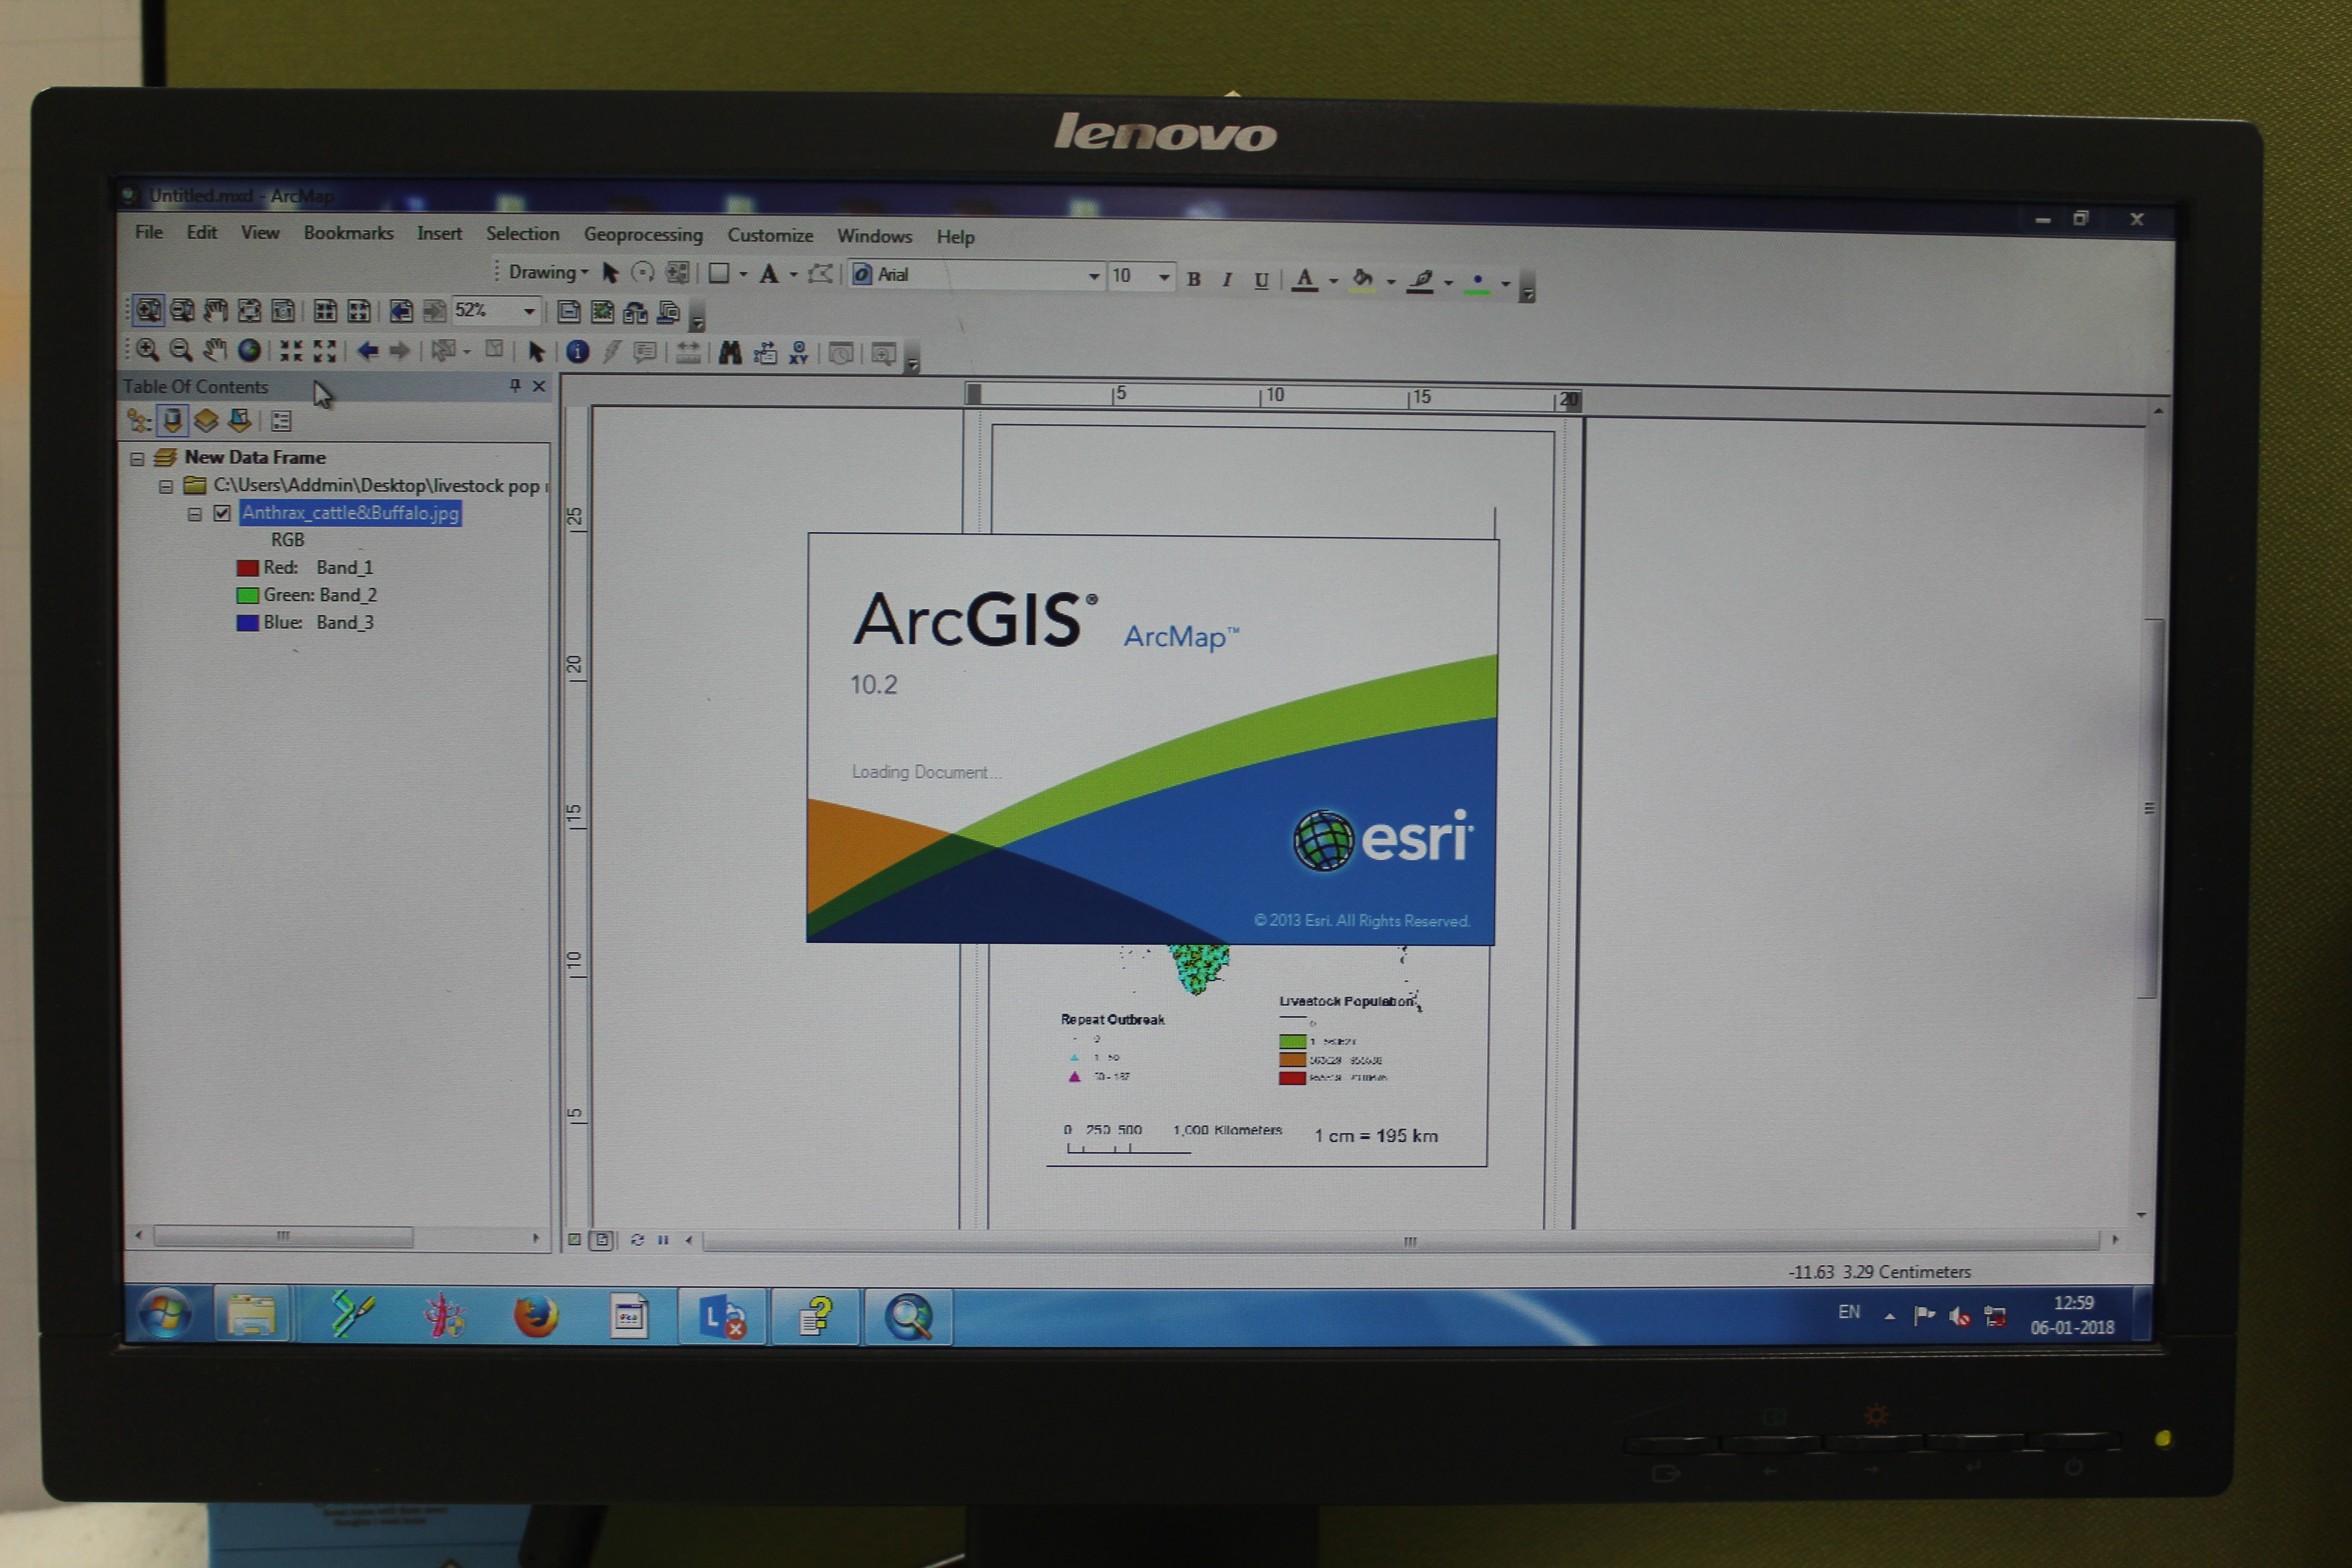Click layout Zoom Whole Page icon

point(250,310)
